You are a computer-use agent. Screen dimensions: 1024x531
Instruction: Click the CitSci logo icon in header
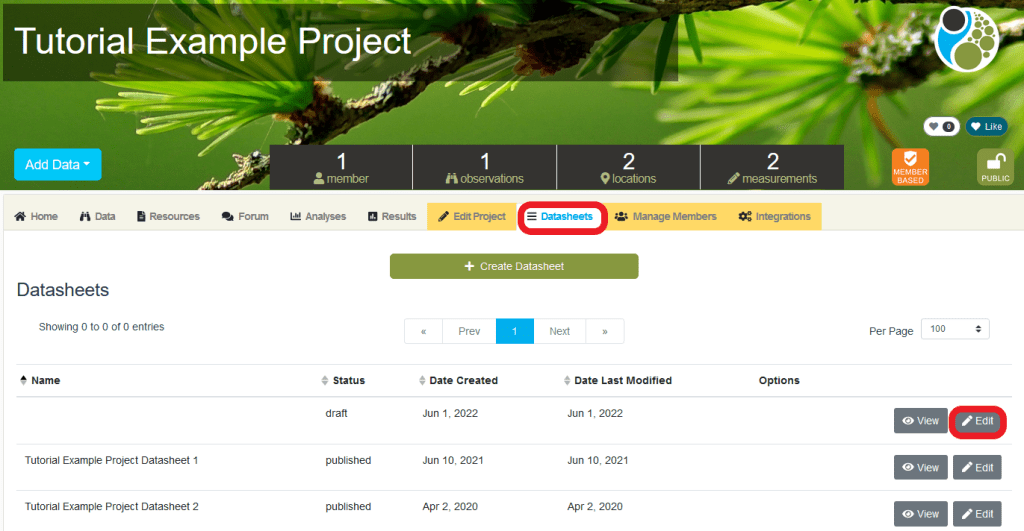point(966,38)
